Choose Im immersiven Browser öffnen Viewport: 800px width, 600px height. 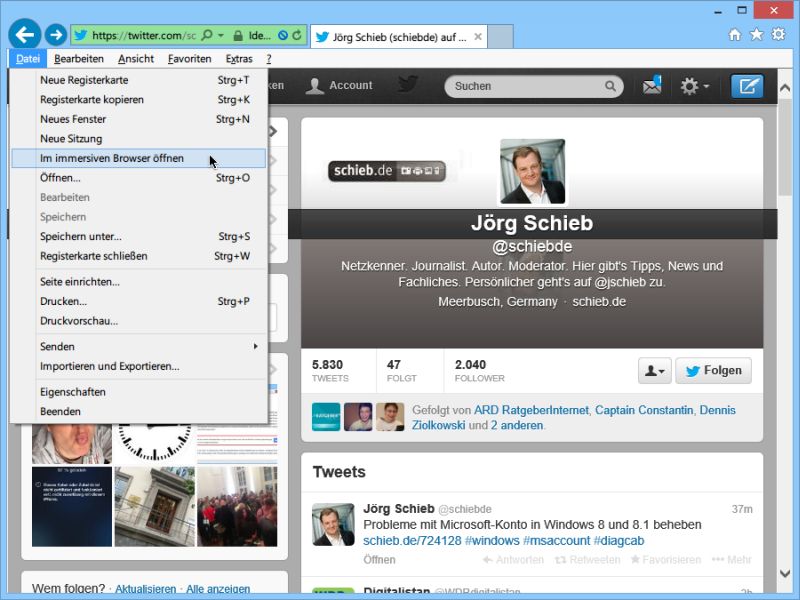click(x=139, y=158)
